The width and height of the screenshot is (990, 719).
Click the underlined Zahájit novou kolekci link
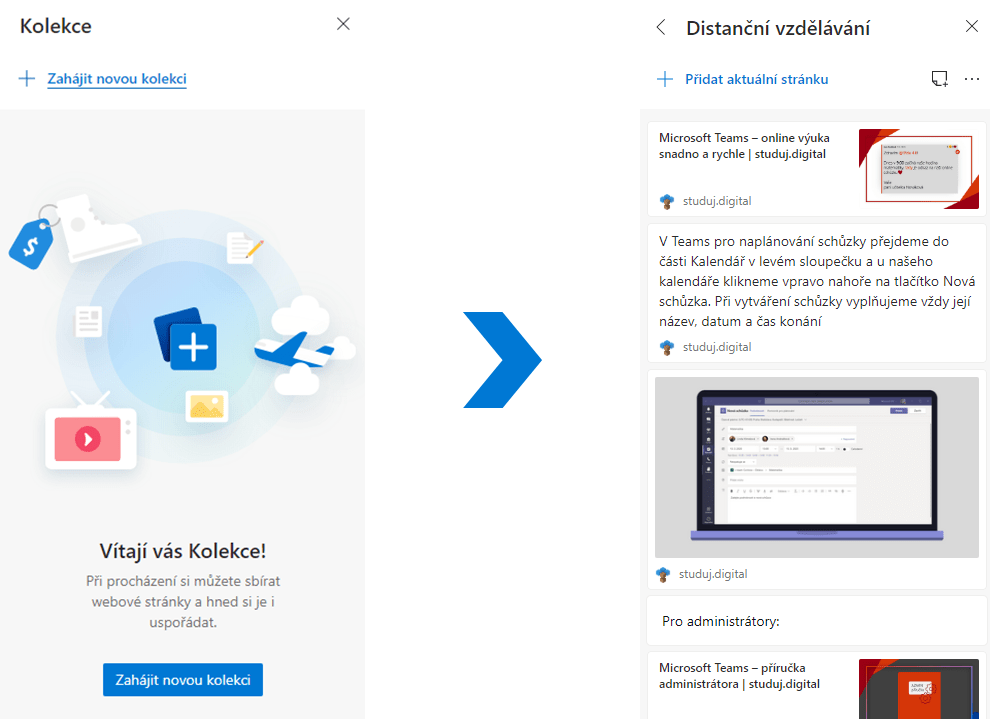tap(116, 79)
